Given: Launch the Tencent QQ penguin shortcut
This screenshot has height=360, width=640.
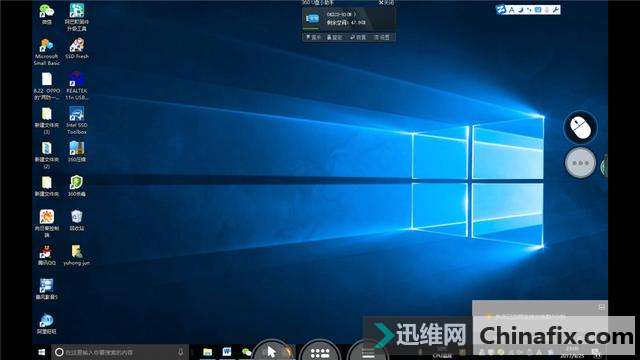Looking at the screenshot, I should [x=47, y=255].
